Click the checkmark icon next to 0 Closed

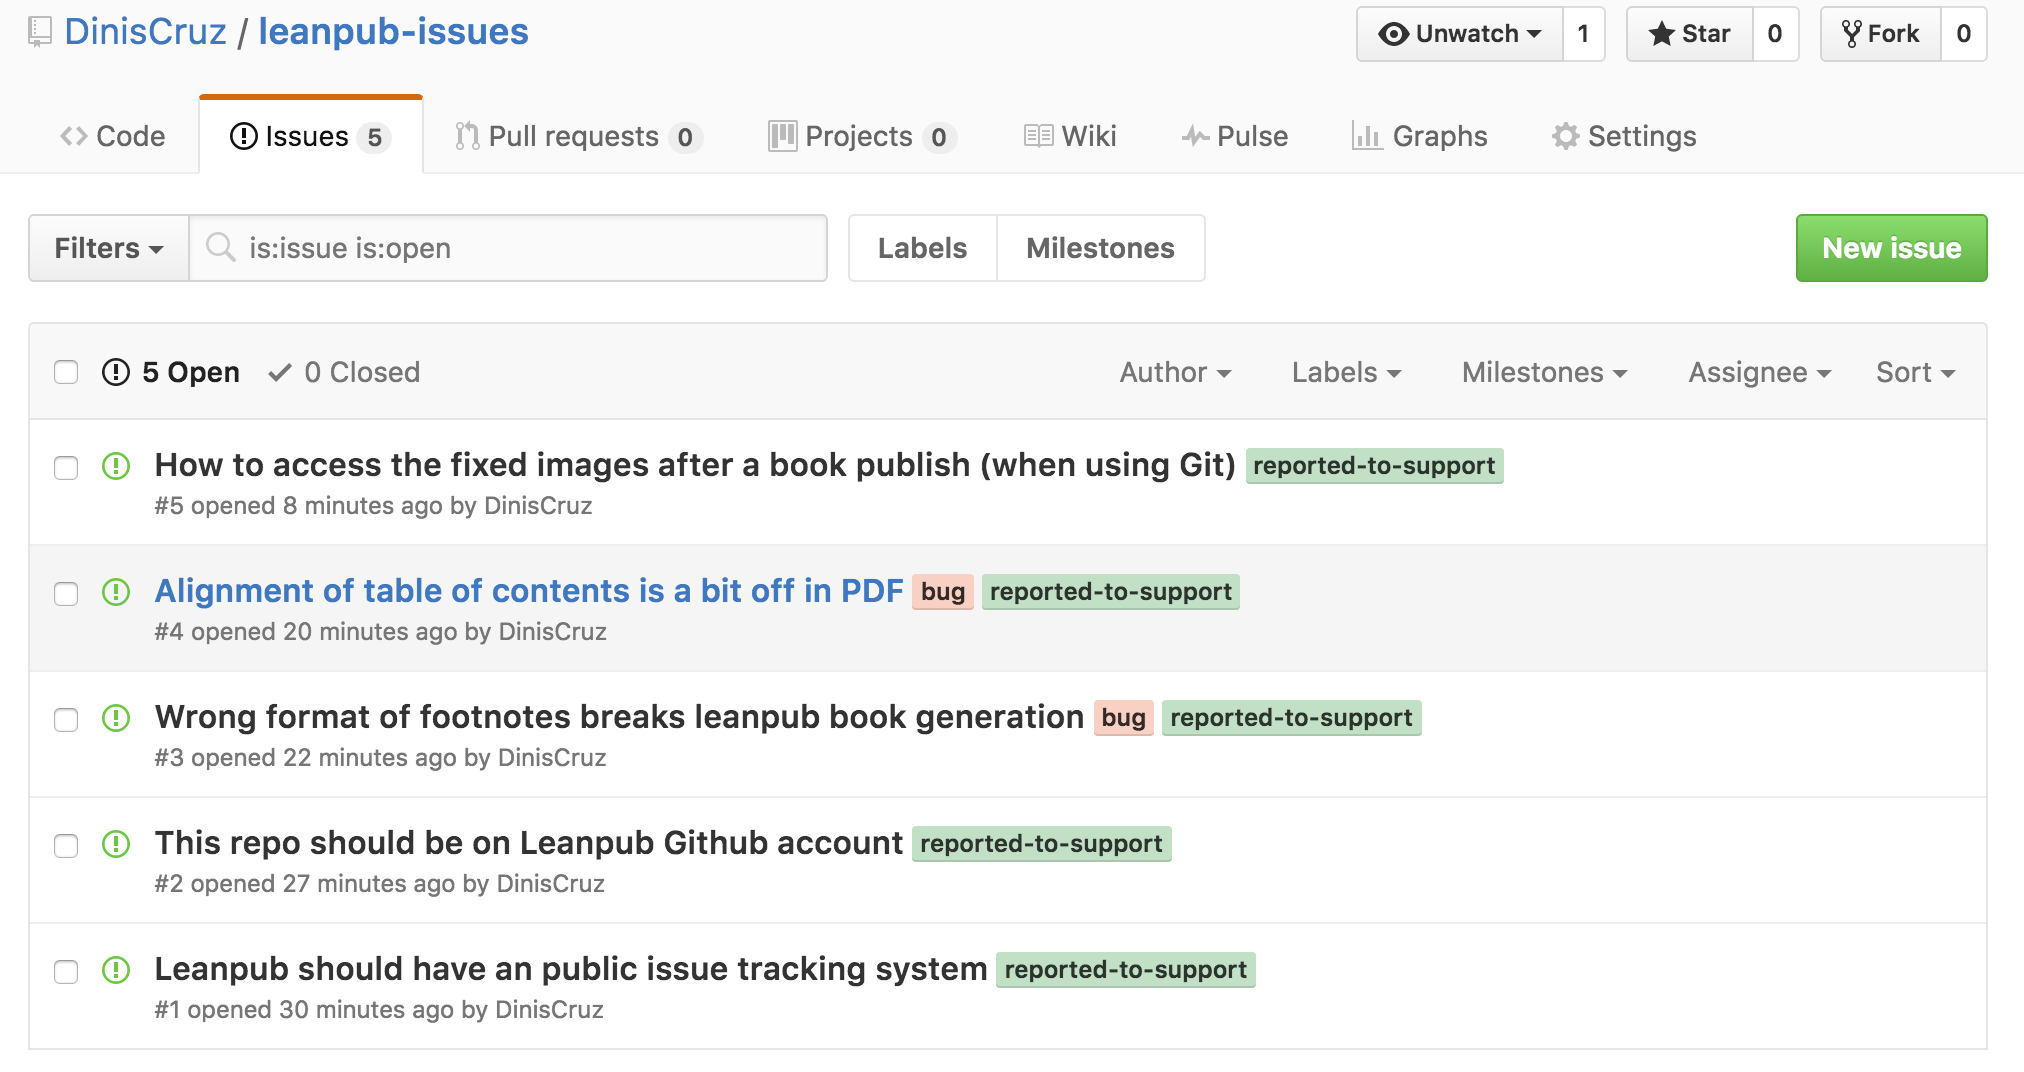[280, 373]
